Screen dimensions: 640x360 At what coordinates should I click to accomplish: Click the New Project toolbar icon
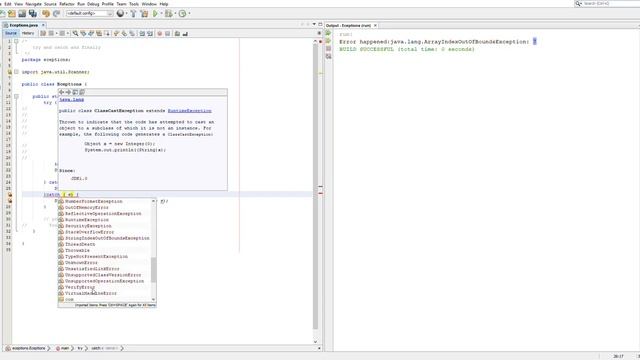click(x=12, y=13)
